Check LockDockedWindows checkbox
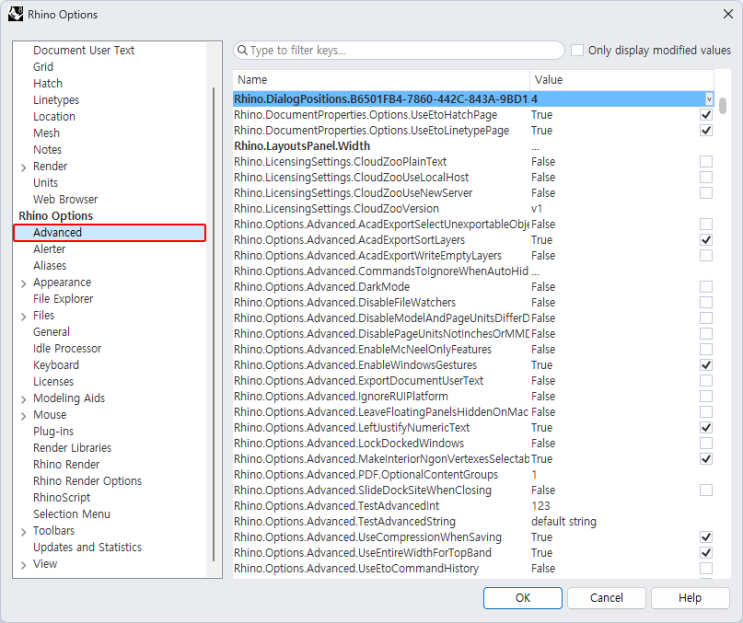 [x=706, y=443]
